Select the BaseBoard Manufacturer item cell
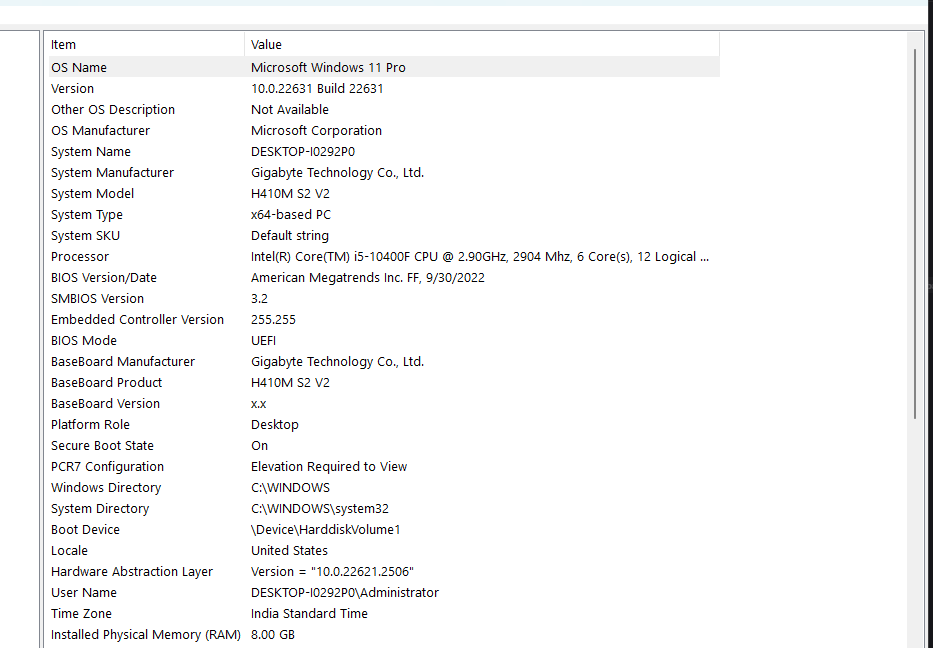 point(123,362)
